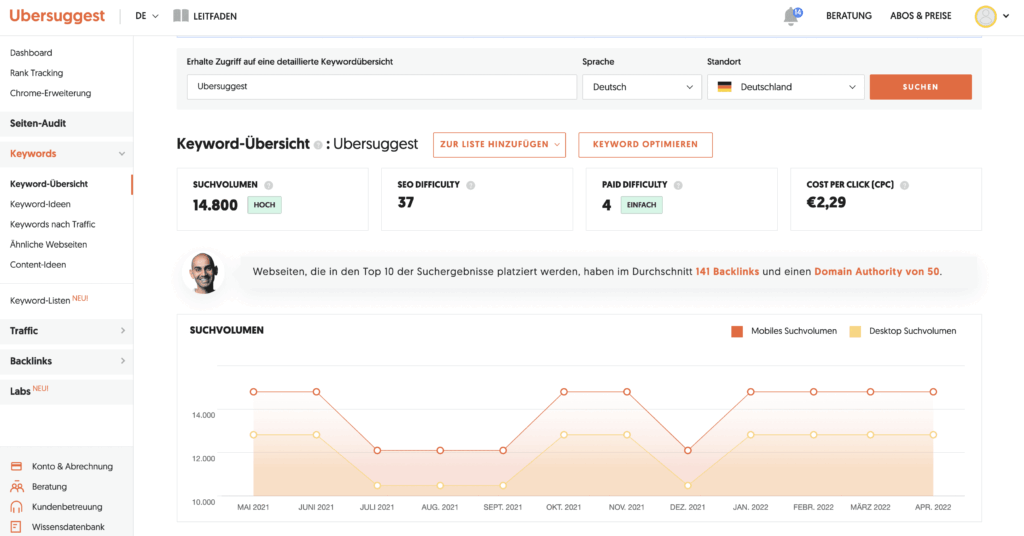Open Beratung in the top navigation
1024x536 pixels.
(x=848, y=16)
